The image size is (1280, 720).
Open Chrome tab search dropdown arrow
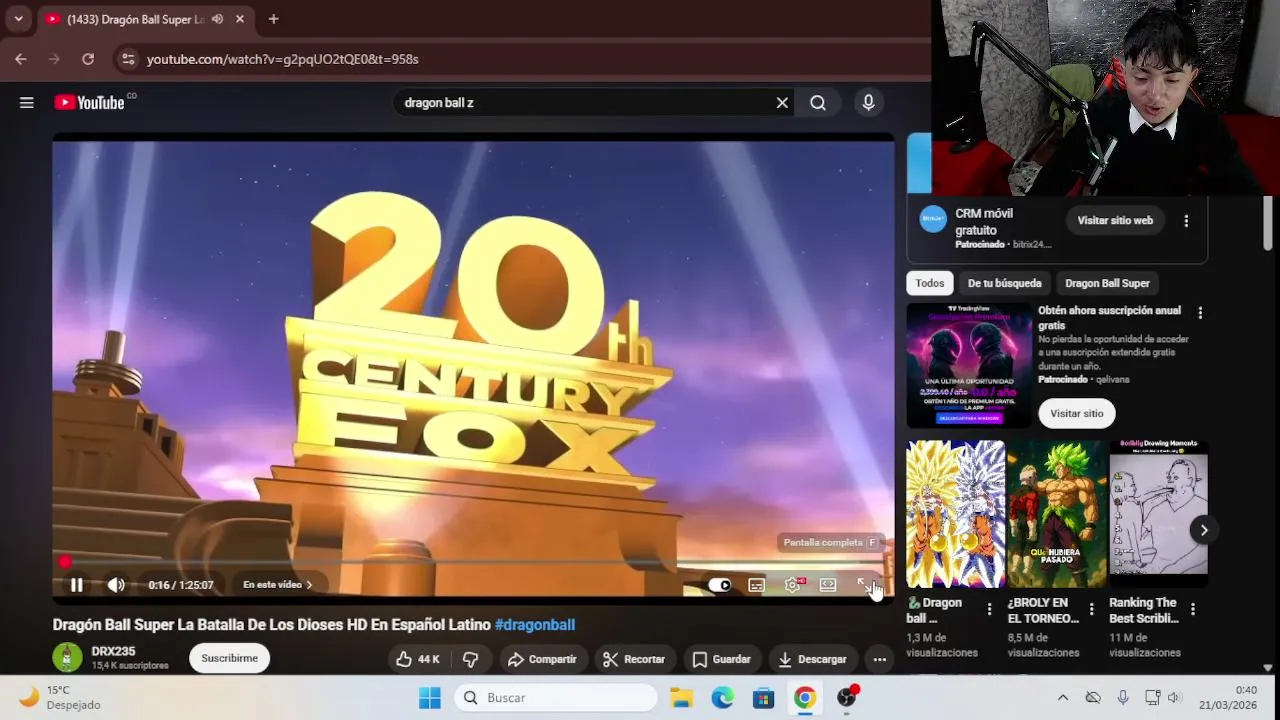pyautogui.click(x=18, y=19)
